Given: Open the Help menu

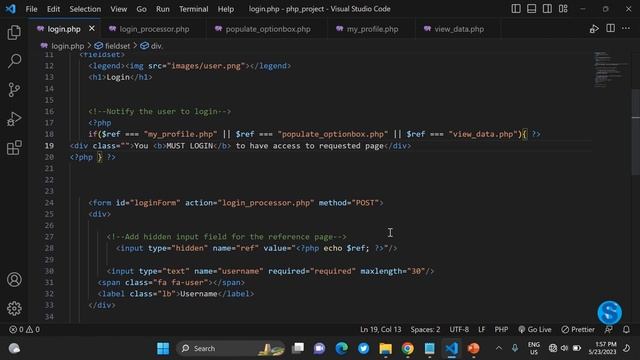Looking at the screenshot, I should [x=226, y=9].
